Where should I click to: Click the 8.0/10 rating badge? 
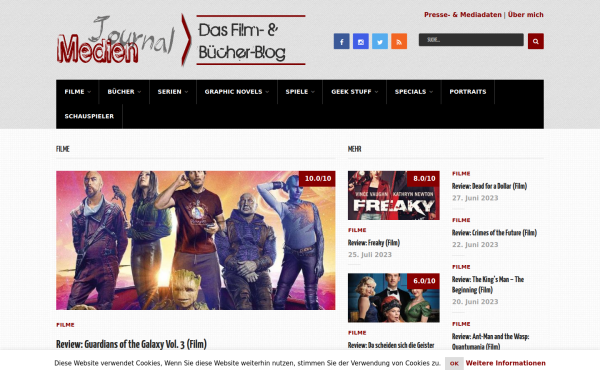point(424,179)
